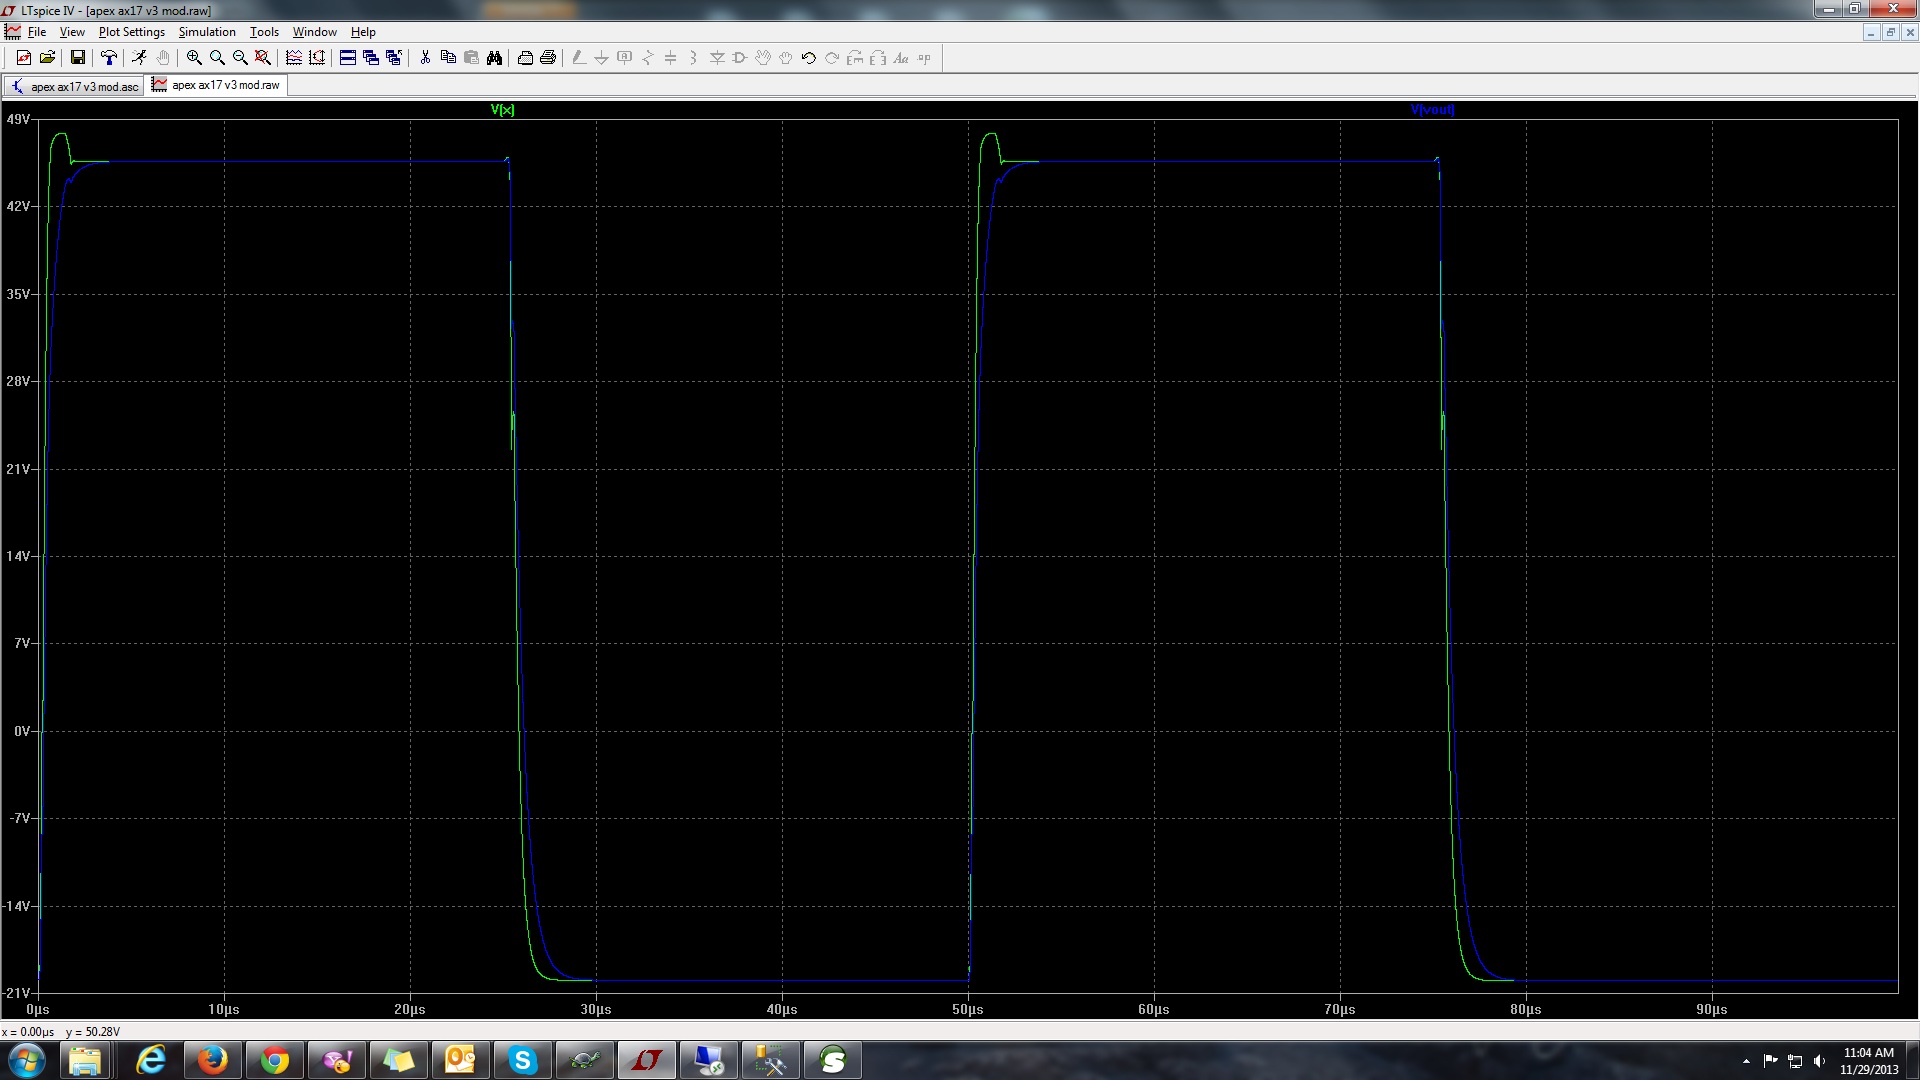Open Control Panel with the hammer icon
The image size is (1920, 1080).
(x=109, y=58)
